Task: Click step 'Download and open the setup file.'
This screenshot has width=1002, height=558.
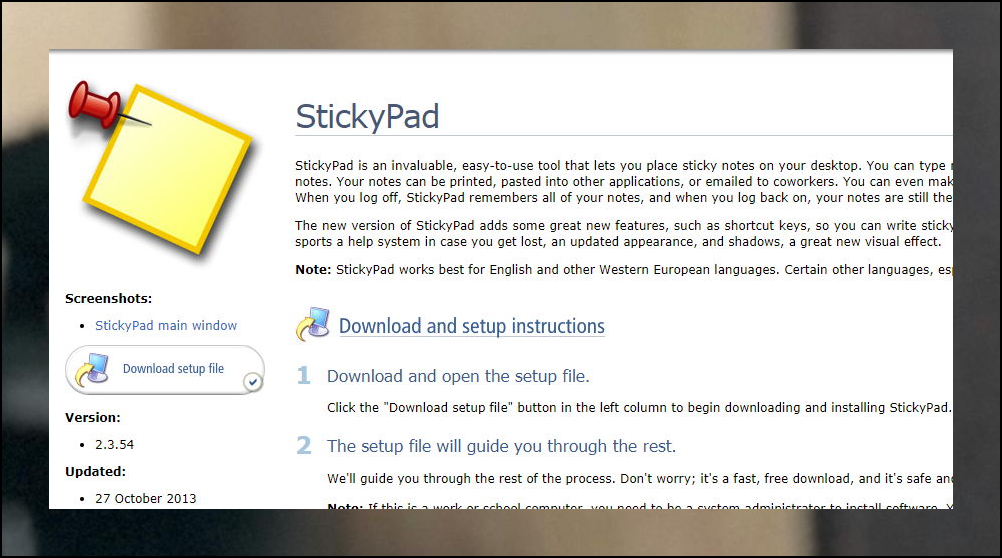Action: [458, 376]
